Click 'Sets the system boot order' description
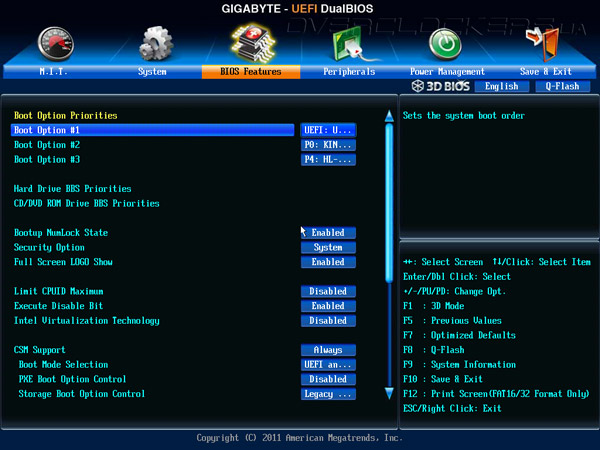 464,116
